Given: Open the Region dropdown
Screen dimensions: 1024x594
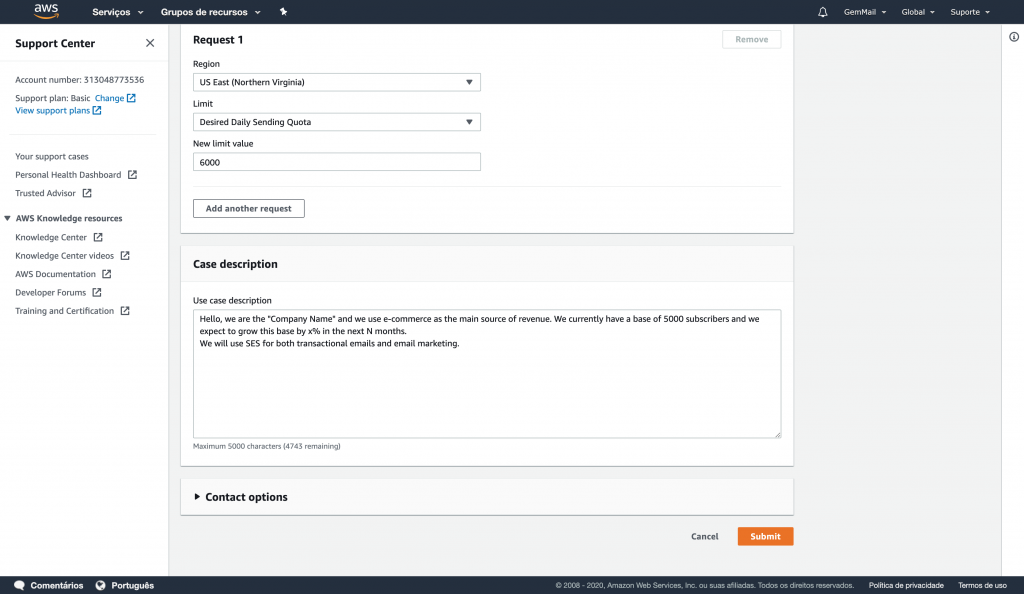Looking at the screenshot, I should point(336,82).
